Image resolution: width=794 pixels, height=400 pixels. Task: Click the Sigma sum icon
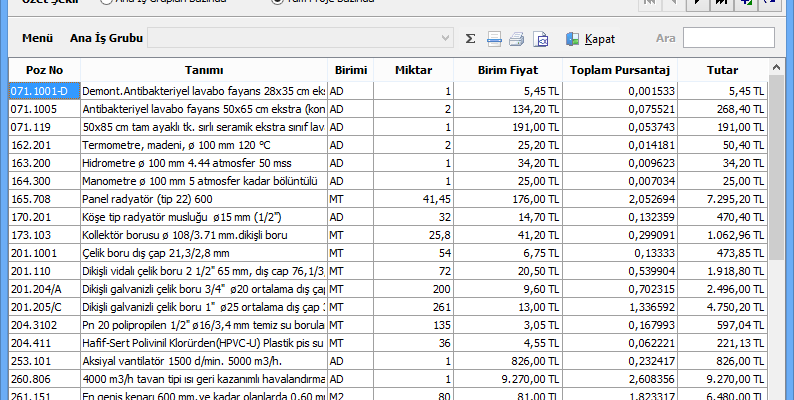470,39
